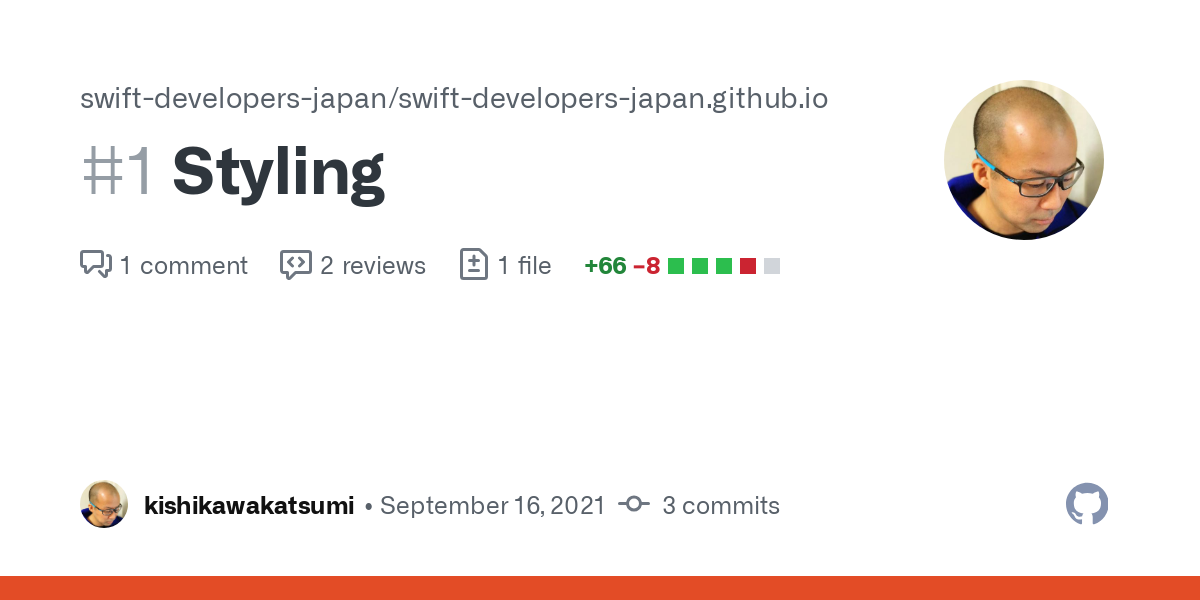Open the large profile avatar photo

coord(1023,160)
